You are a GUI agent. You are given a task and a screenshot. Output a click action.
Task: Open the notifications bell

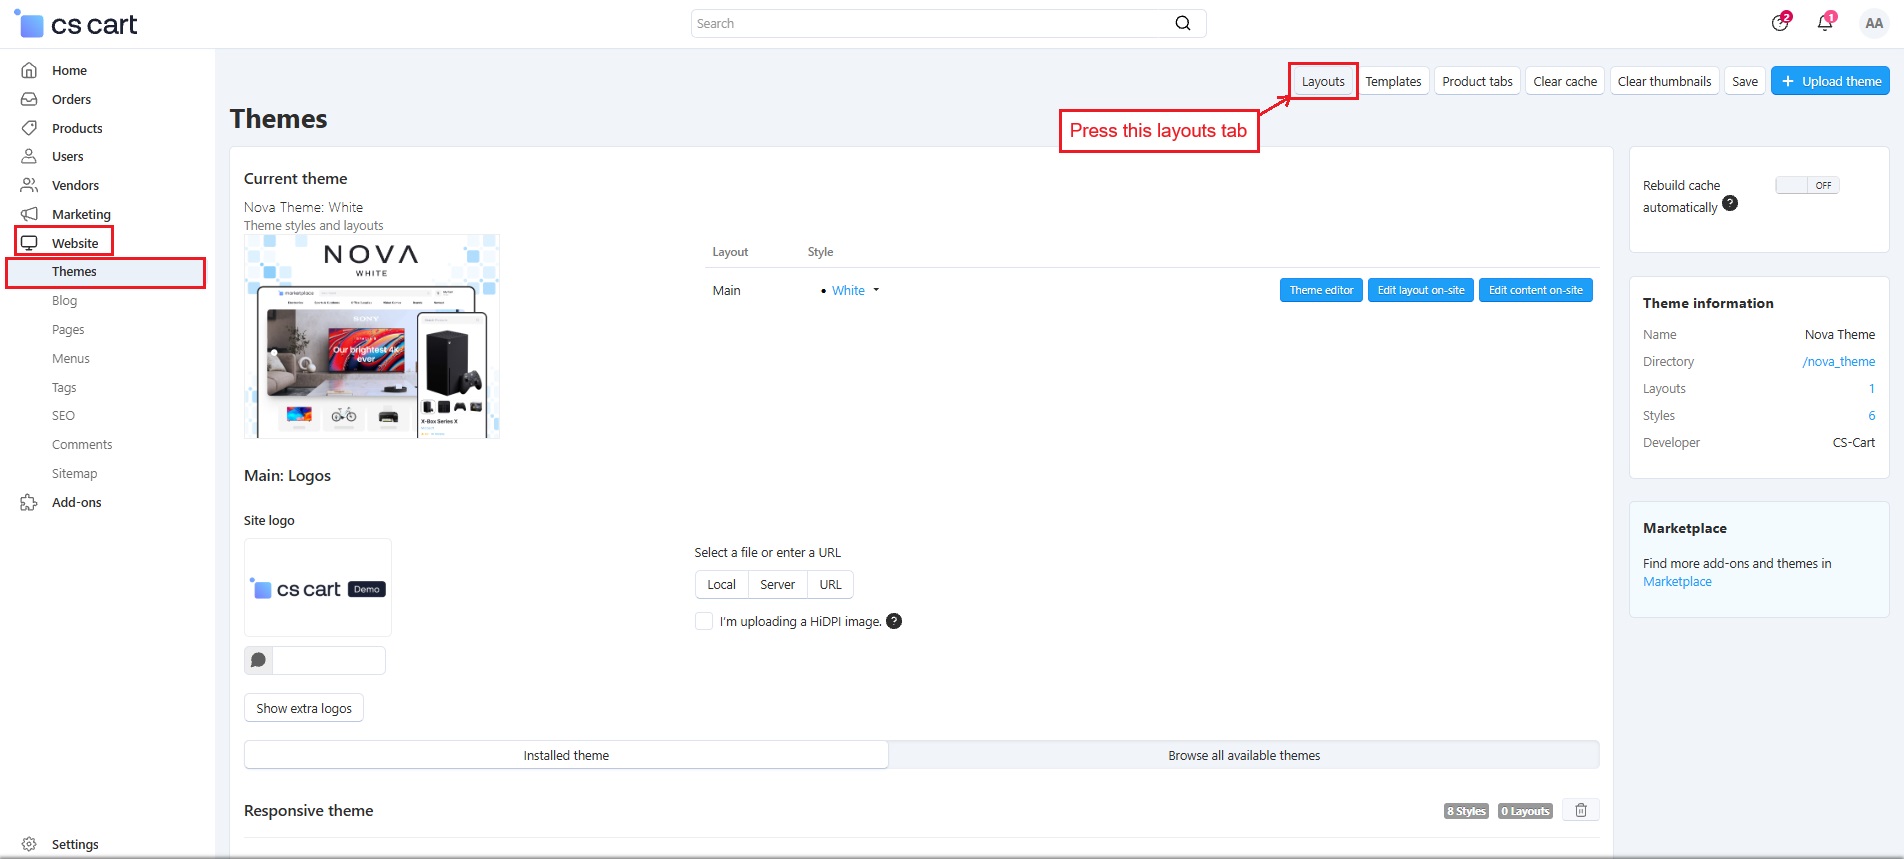coord(1825,23)
